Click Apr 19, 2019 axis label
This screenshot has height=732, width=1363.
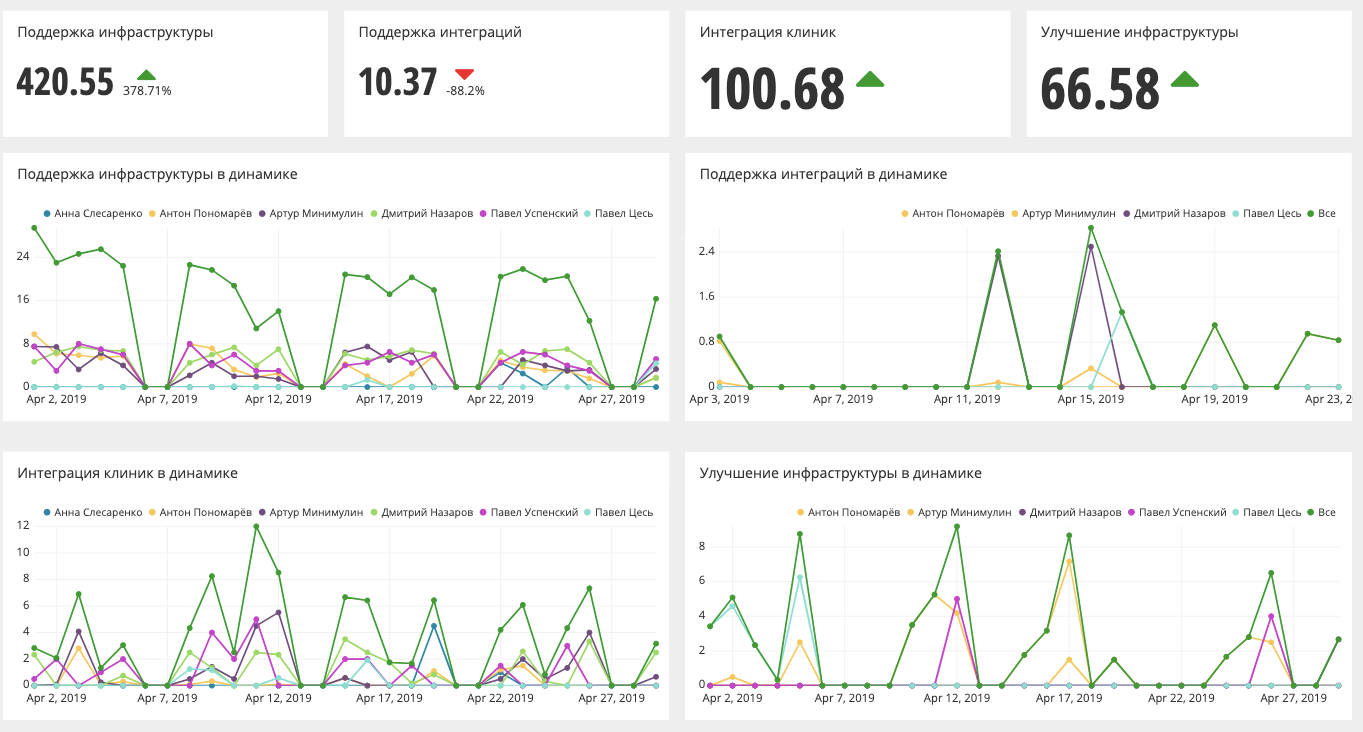coord(1214,399)
